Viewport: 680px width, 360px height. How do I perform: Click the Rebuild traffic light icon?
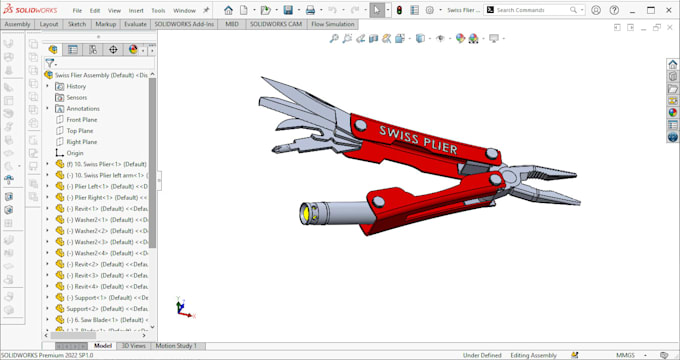tap(399, 10)
